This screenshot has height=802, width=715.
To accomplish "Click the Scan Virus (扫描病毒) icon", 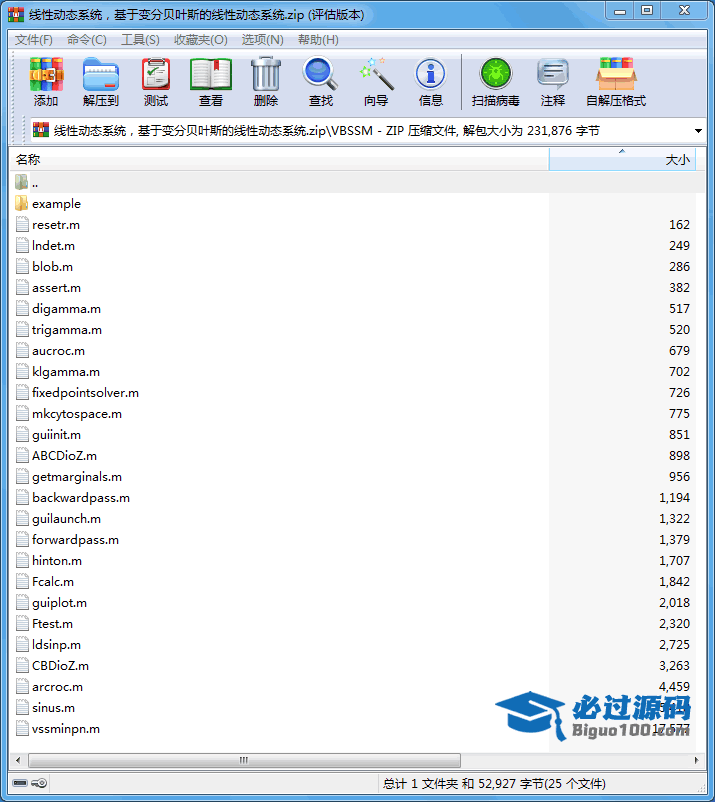I will [x=496, y=75].
